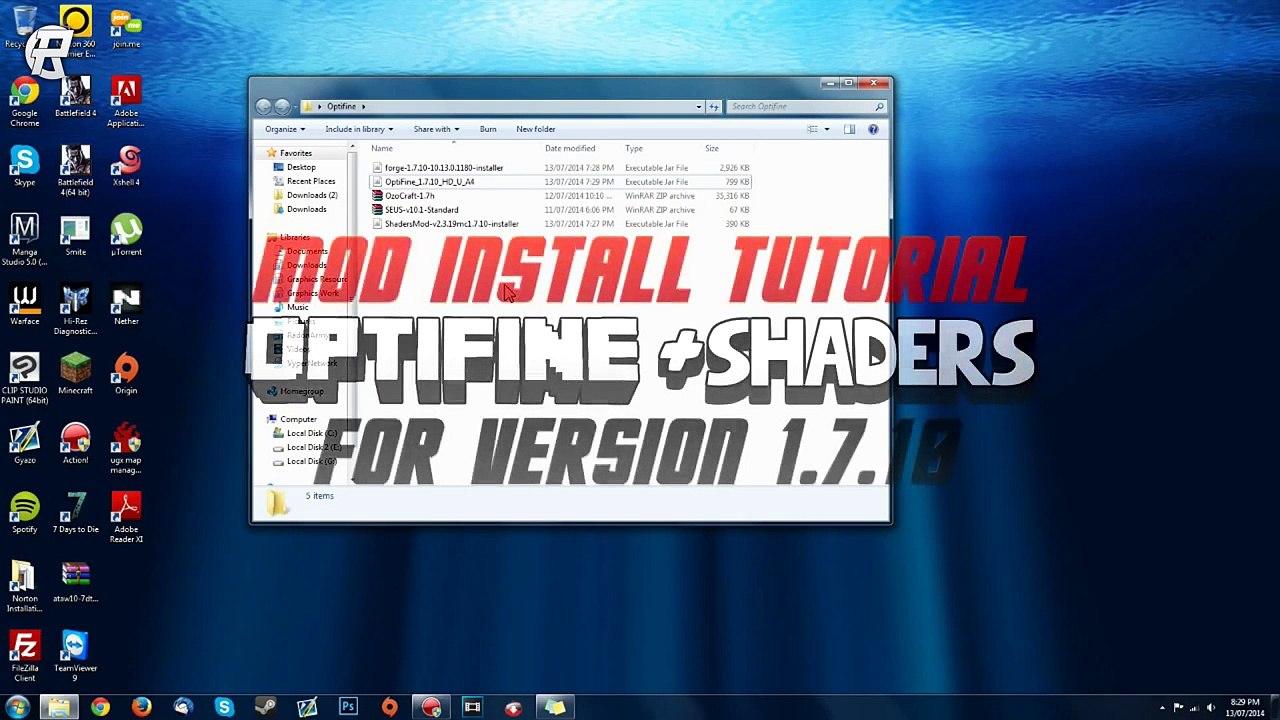
Task: Open Local Disk (C:) in sidebar
Action: pyautogui.click(x=311, y=433)
